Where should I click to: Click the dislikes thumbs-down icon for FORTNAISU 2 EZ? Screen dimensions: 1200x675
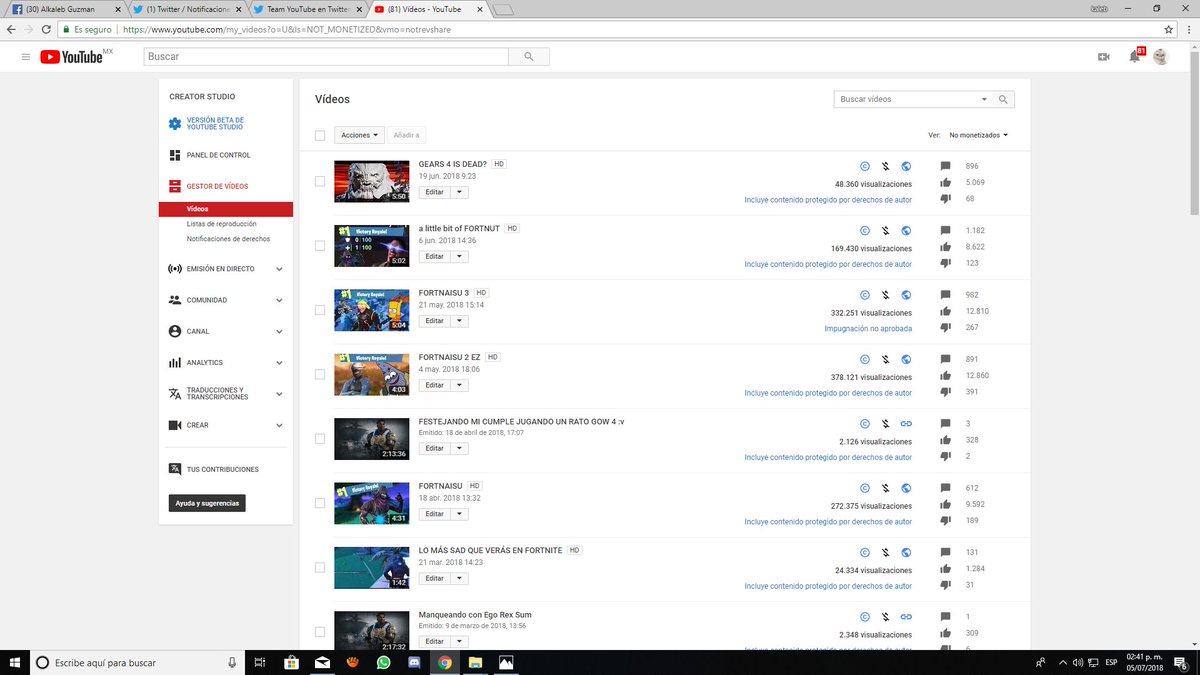(945, 392)
